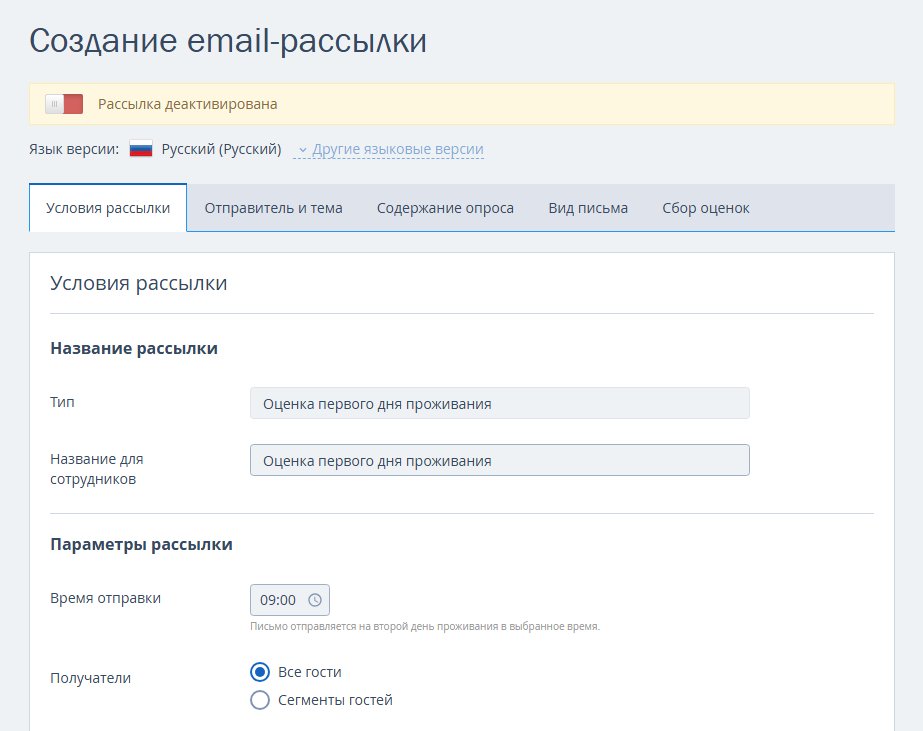Click the Все гости option label
The width and height of the screenshot is (923, 731).
310,672
